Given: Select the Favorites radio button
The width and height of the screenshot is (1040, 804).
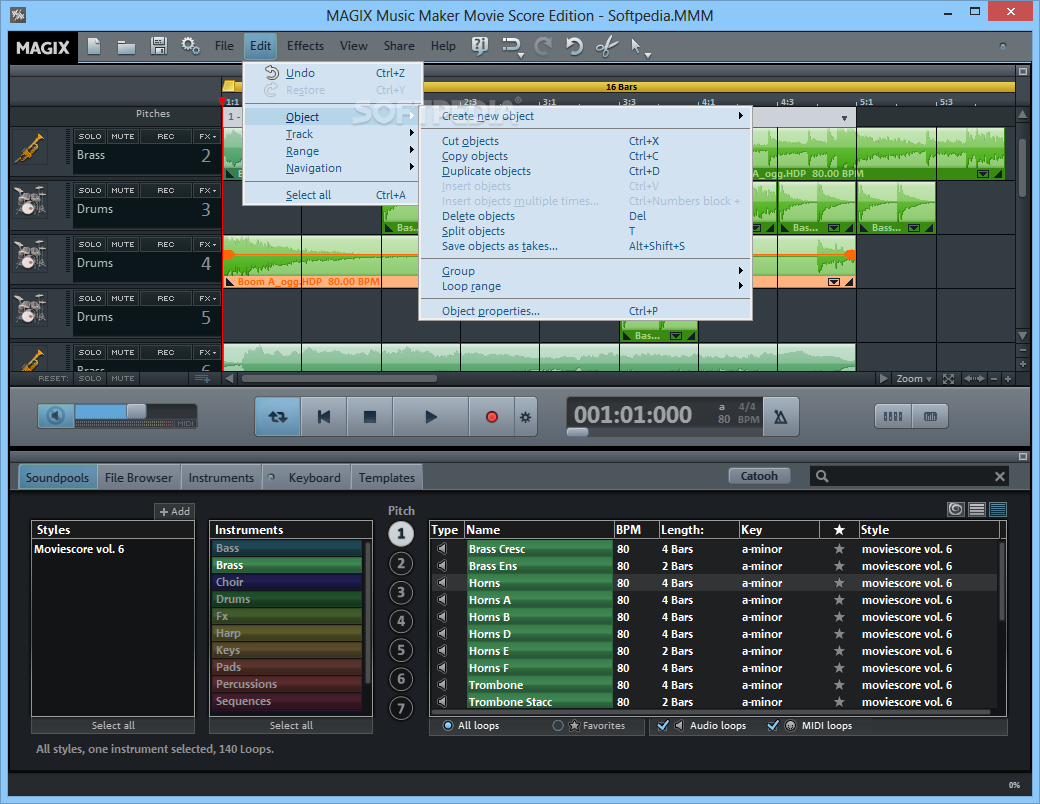Looking at the screenshot, I should pyautogui.click(x=558, y=725).
